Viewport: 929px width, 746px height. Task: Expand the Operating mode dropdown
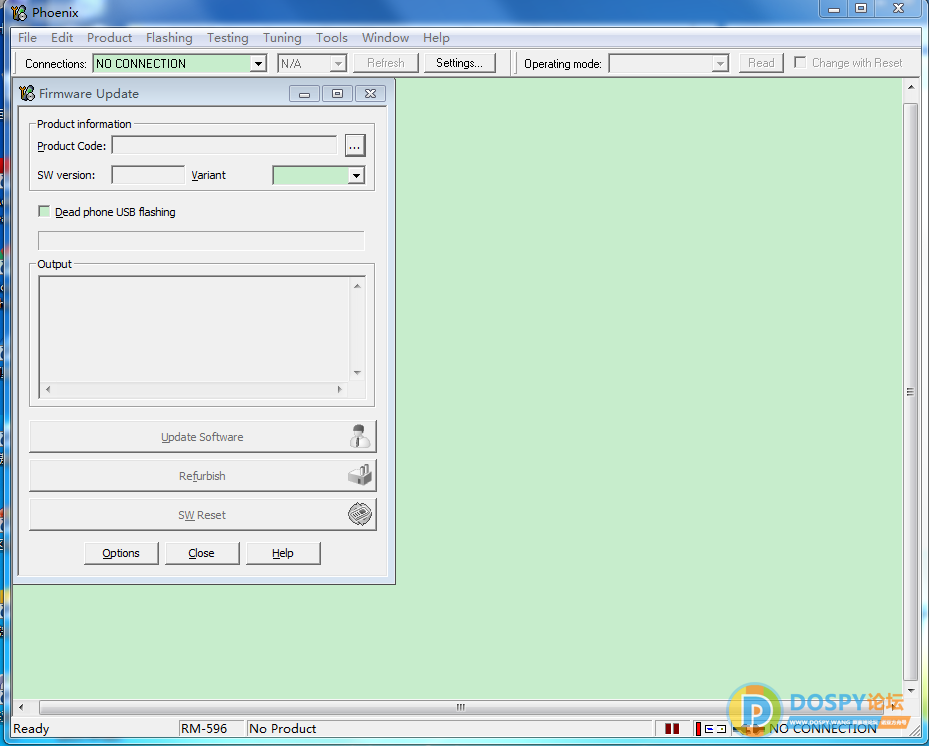tap(720, 63)
